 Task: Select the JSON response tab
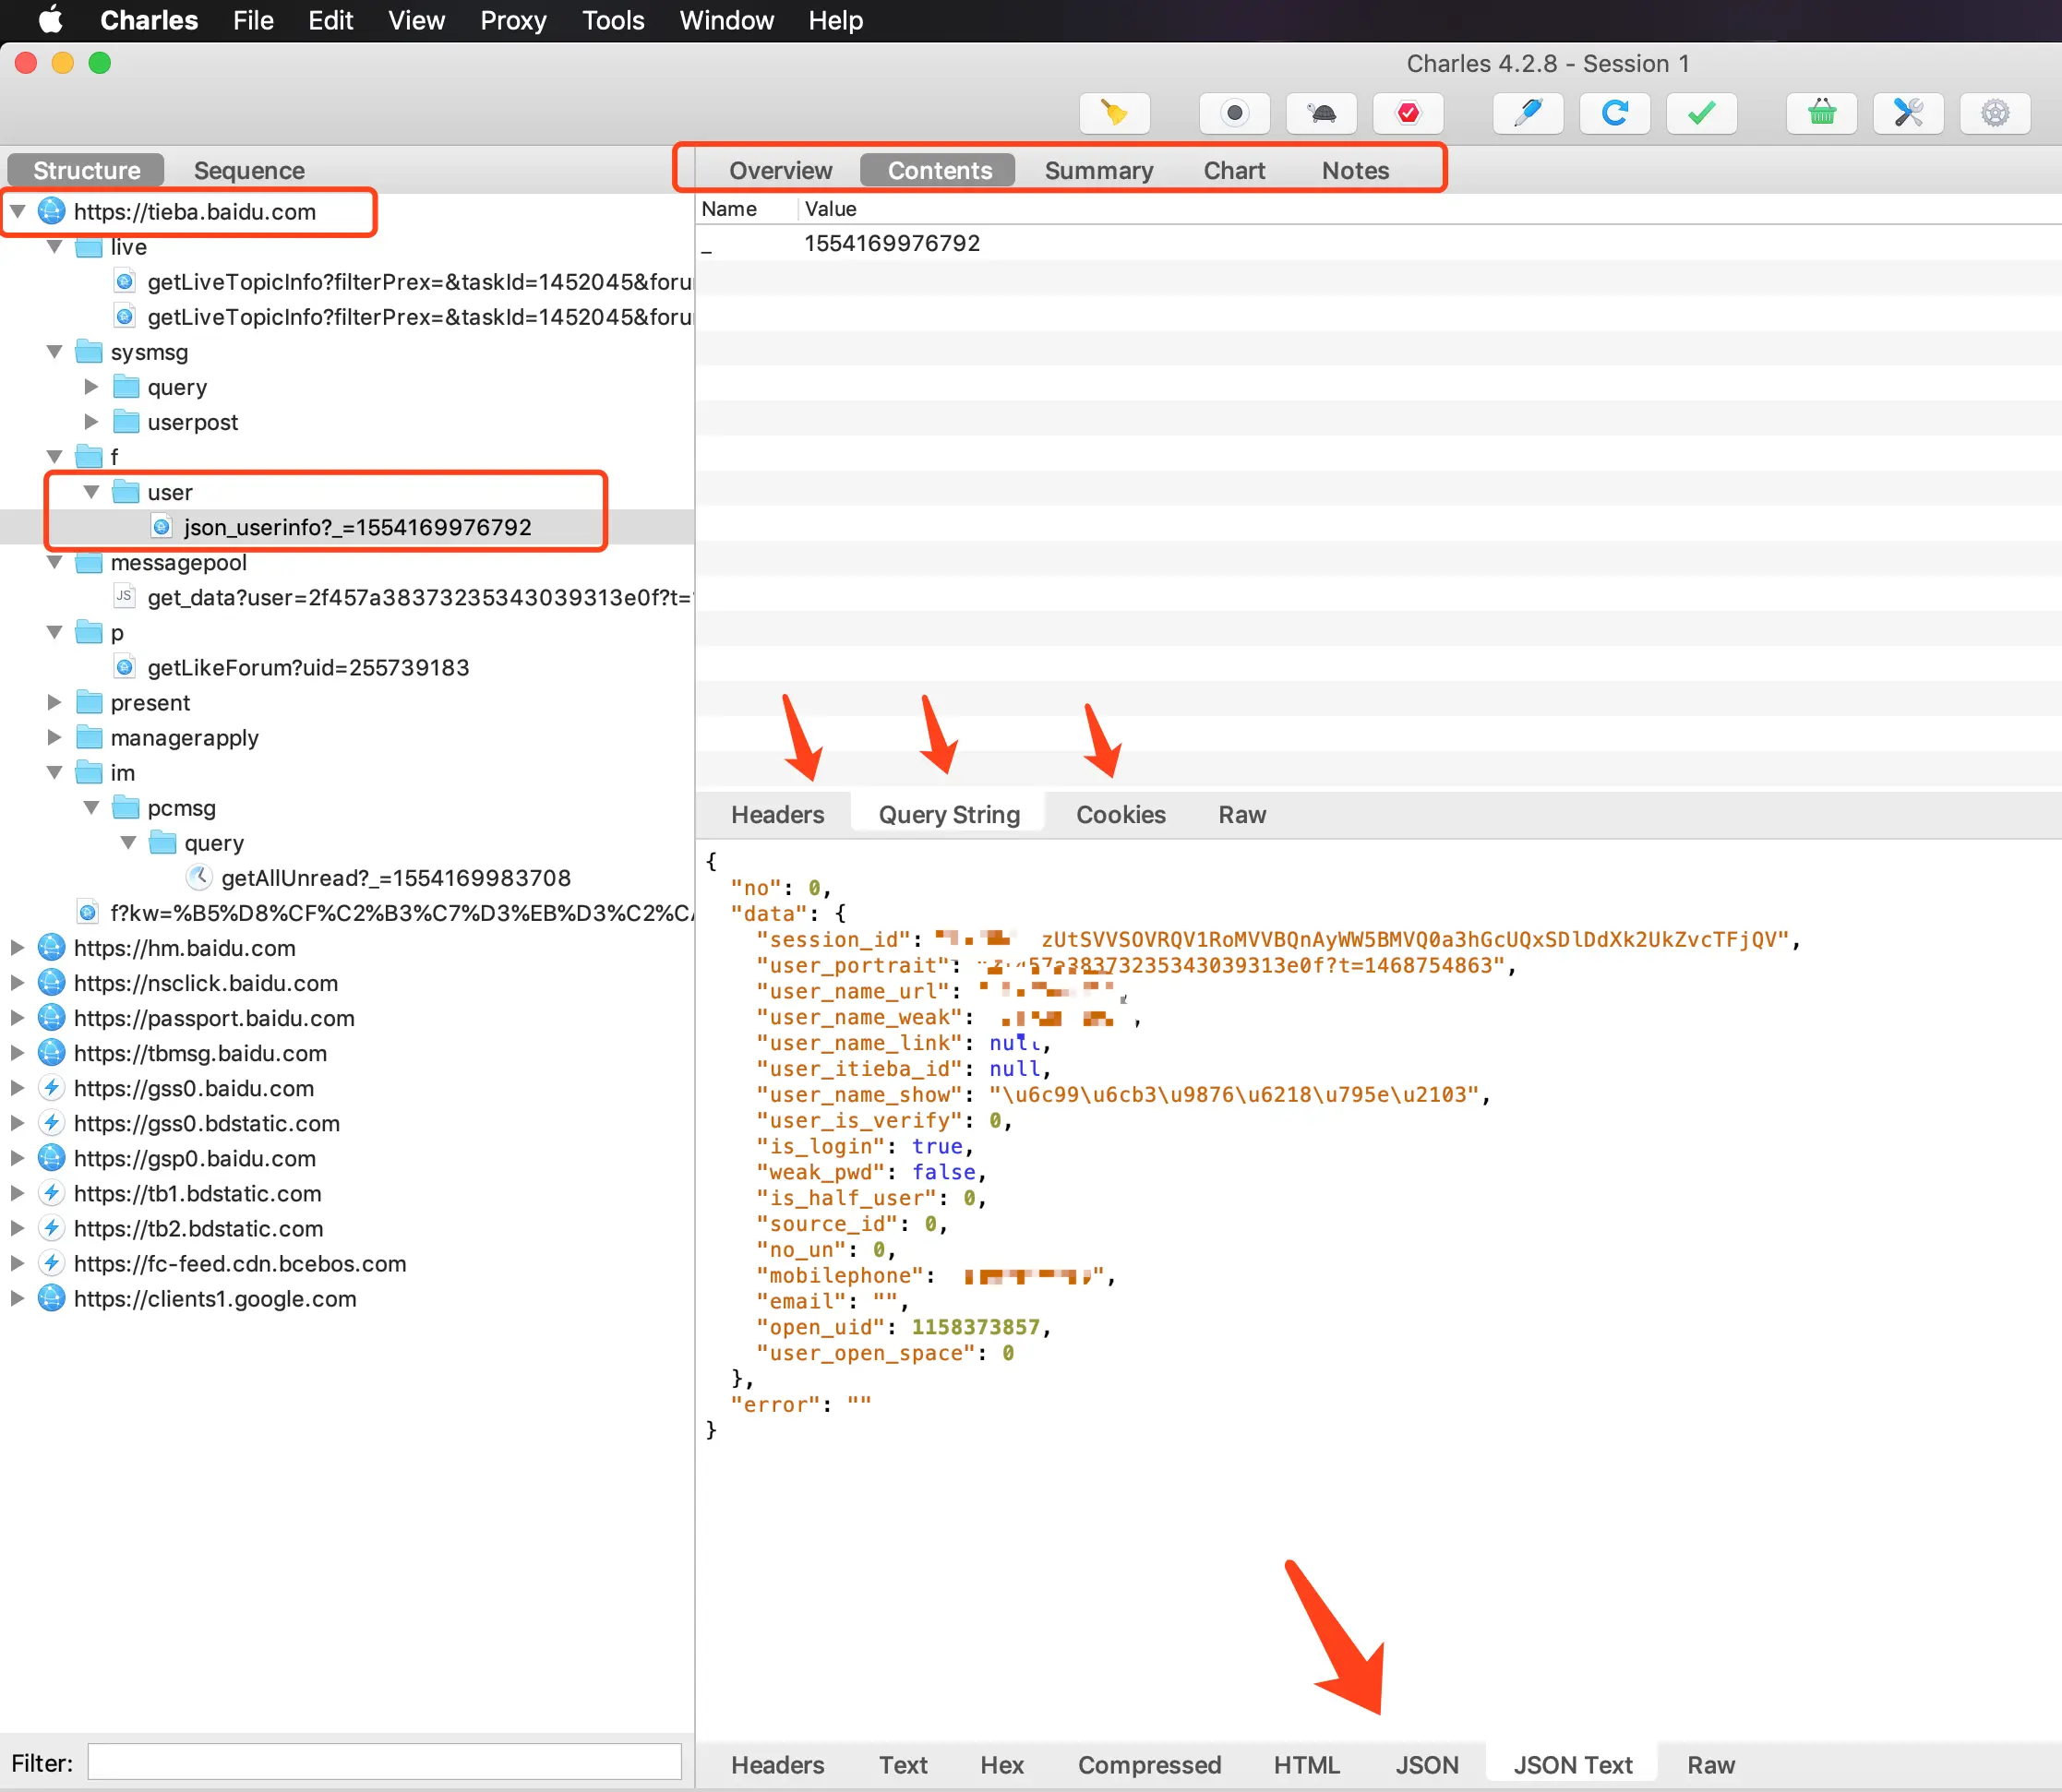[x=1426, y=1764]
